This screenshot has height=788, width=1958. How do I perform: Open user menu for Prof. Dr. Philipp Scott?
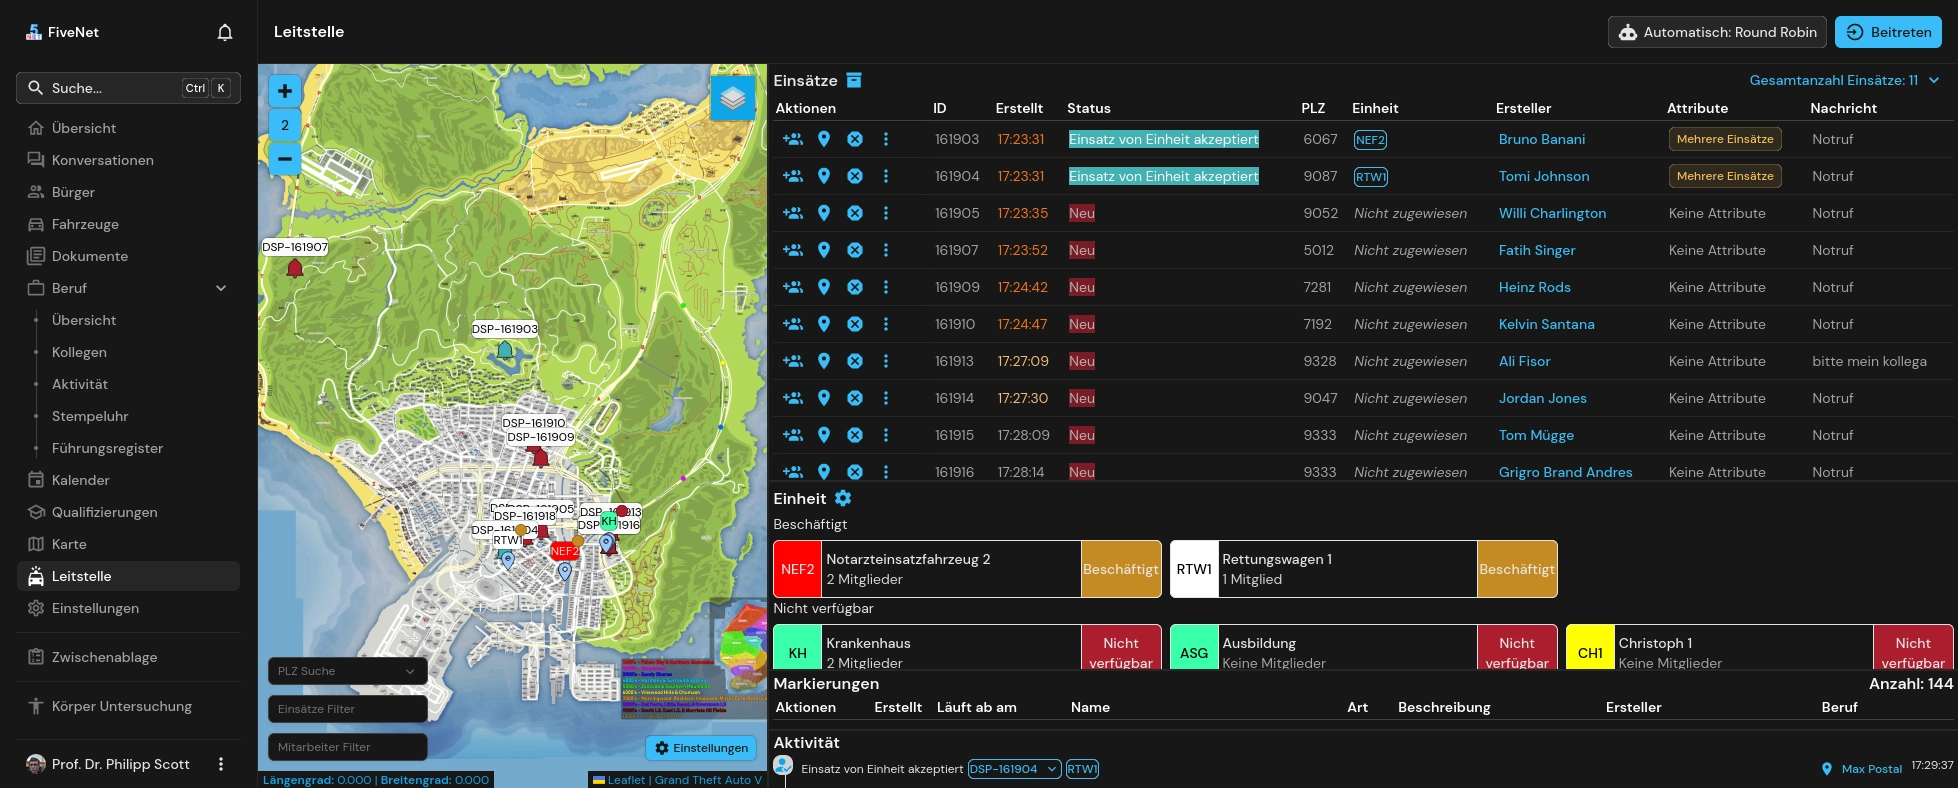click(221, 764)
